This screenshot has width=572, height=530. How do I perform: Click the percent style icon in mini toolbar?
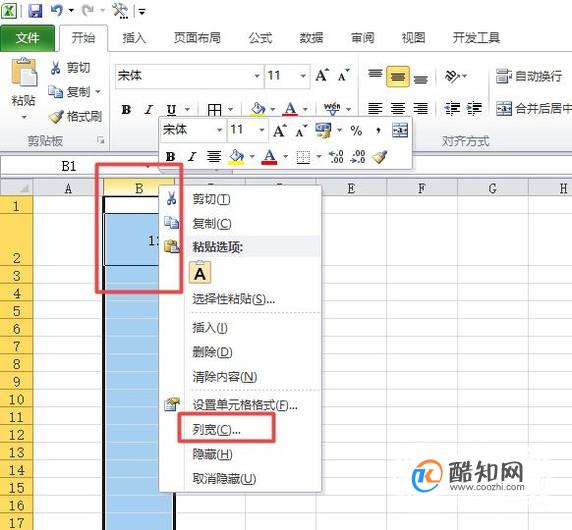[x=356, y=130]
